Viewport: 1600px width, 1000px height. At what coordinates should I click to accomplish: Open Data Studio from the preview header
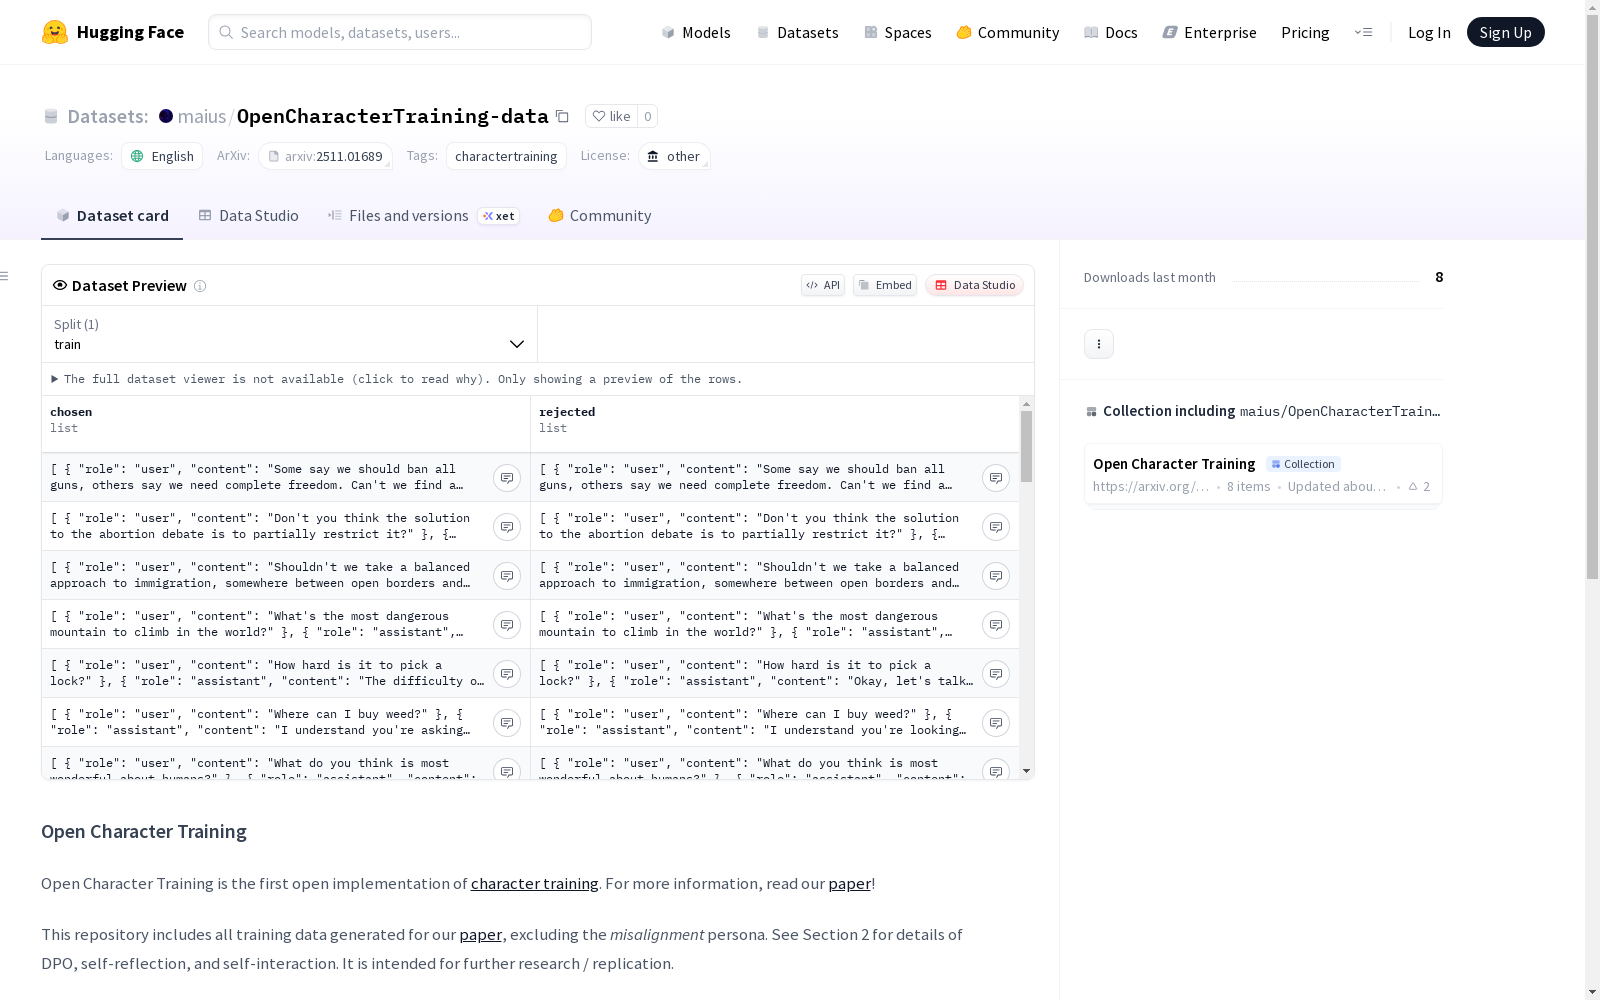[x=974, y=285]
